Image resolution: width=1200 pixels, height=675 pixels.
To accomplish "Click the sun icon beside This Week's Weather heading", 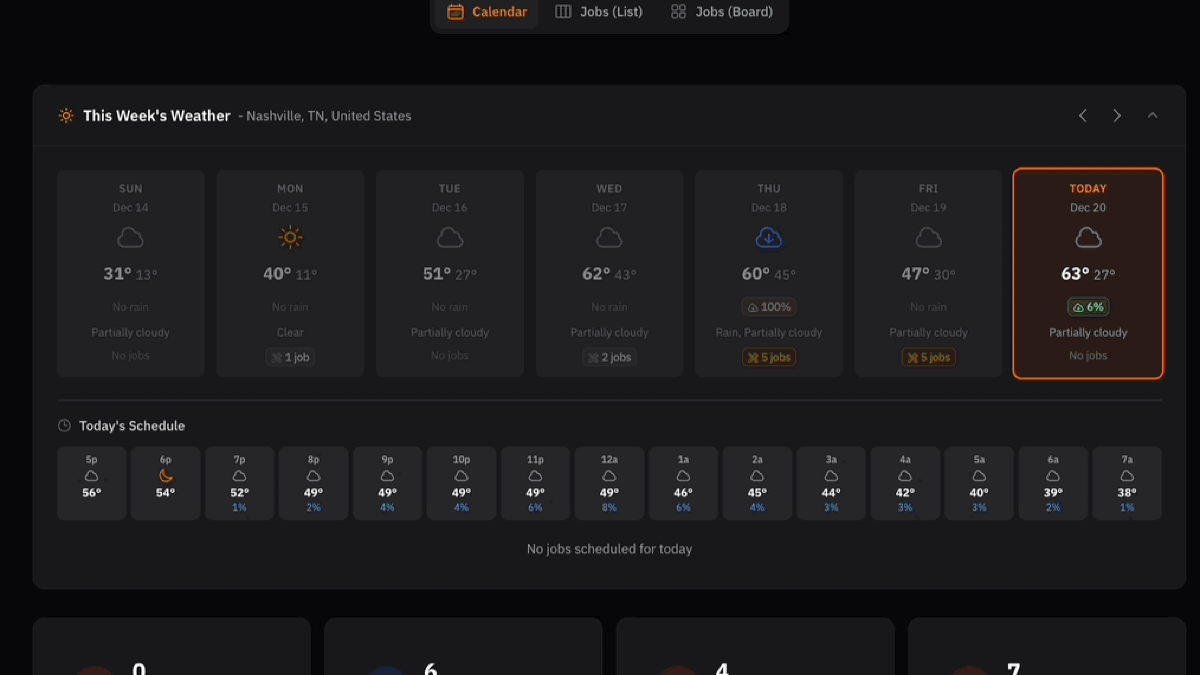I will point(66,115).
